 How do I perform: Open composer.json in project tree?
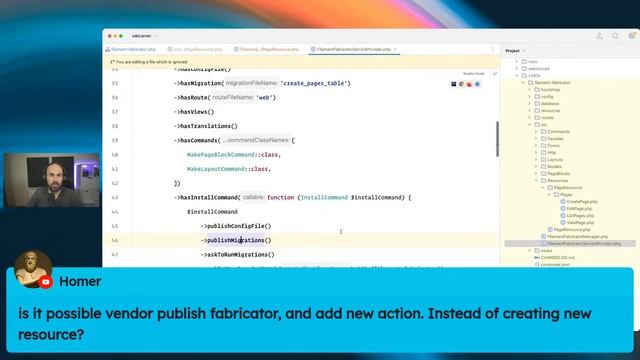coord(553,264)
